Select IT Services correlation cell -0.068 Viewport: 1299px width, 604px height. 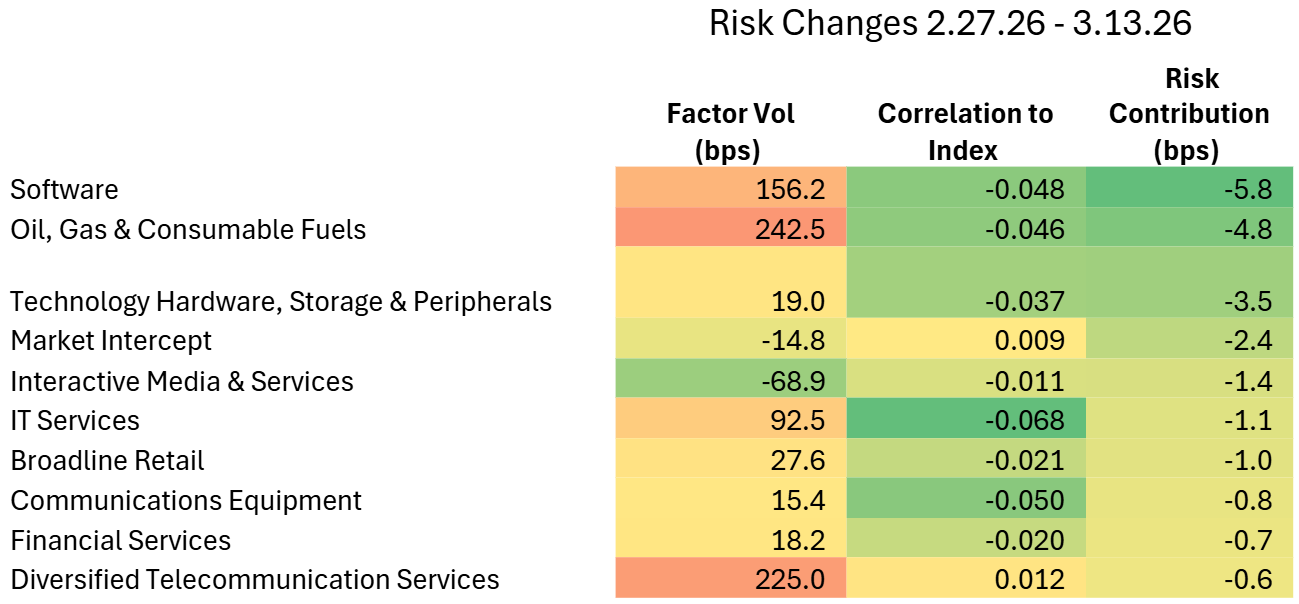point(965,420)
